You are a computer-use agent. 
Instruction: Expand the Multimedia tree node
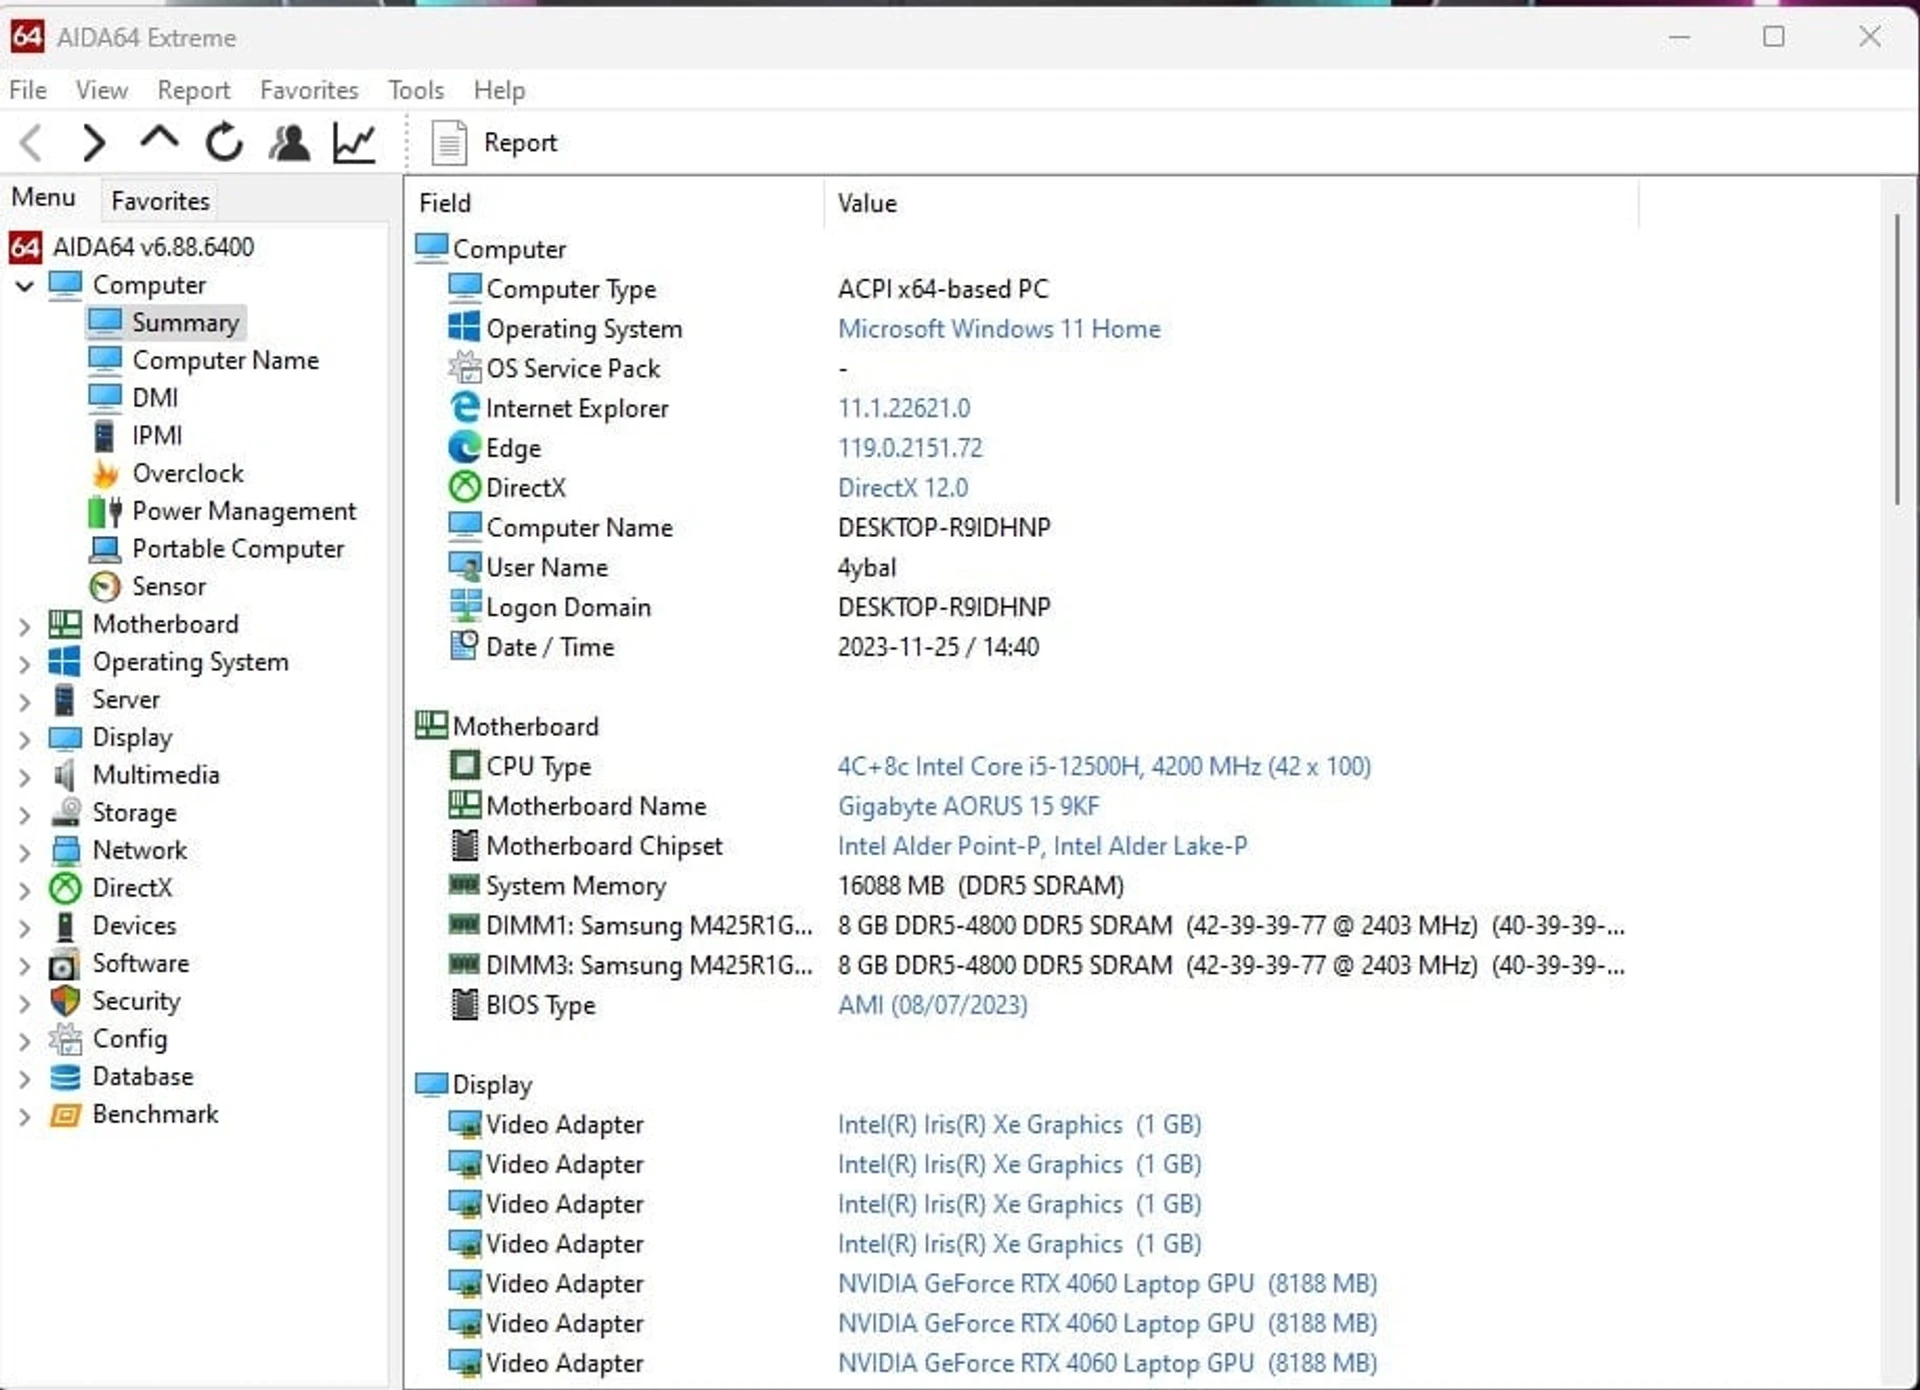click(x=25, y=777)
